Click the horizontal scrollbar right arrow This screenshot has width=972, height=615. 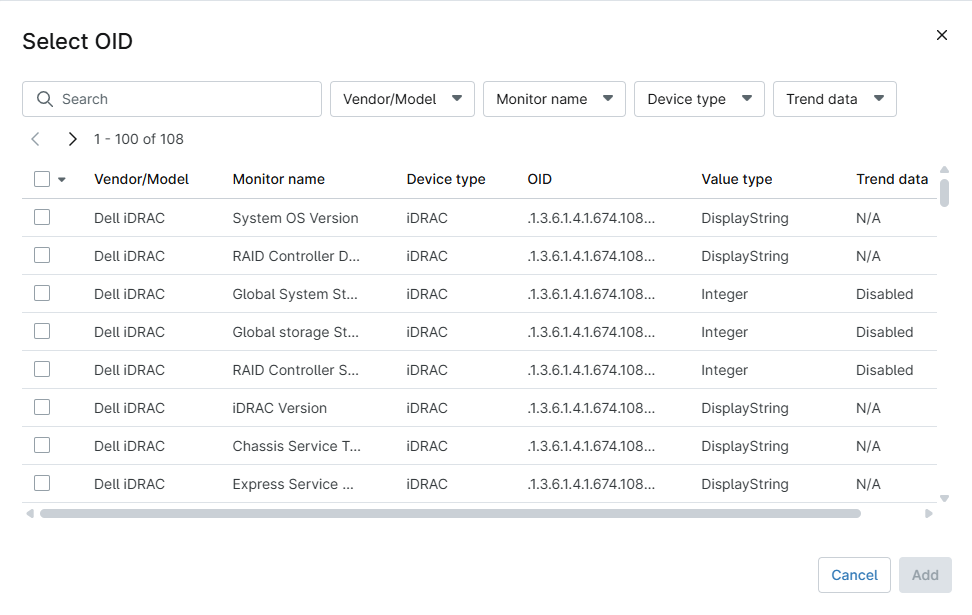928,513
